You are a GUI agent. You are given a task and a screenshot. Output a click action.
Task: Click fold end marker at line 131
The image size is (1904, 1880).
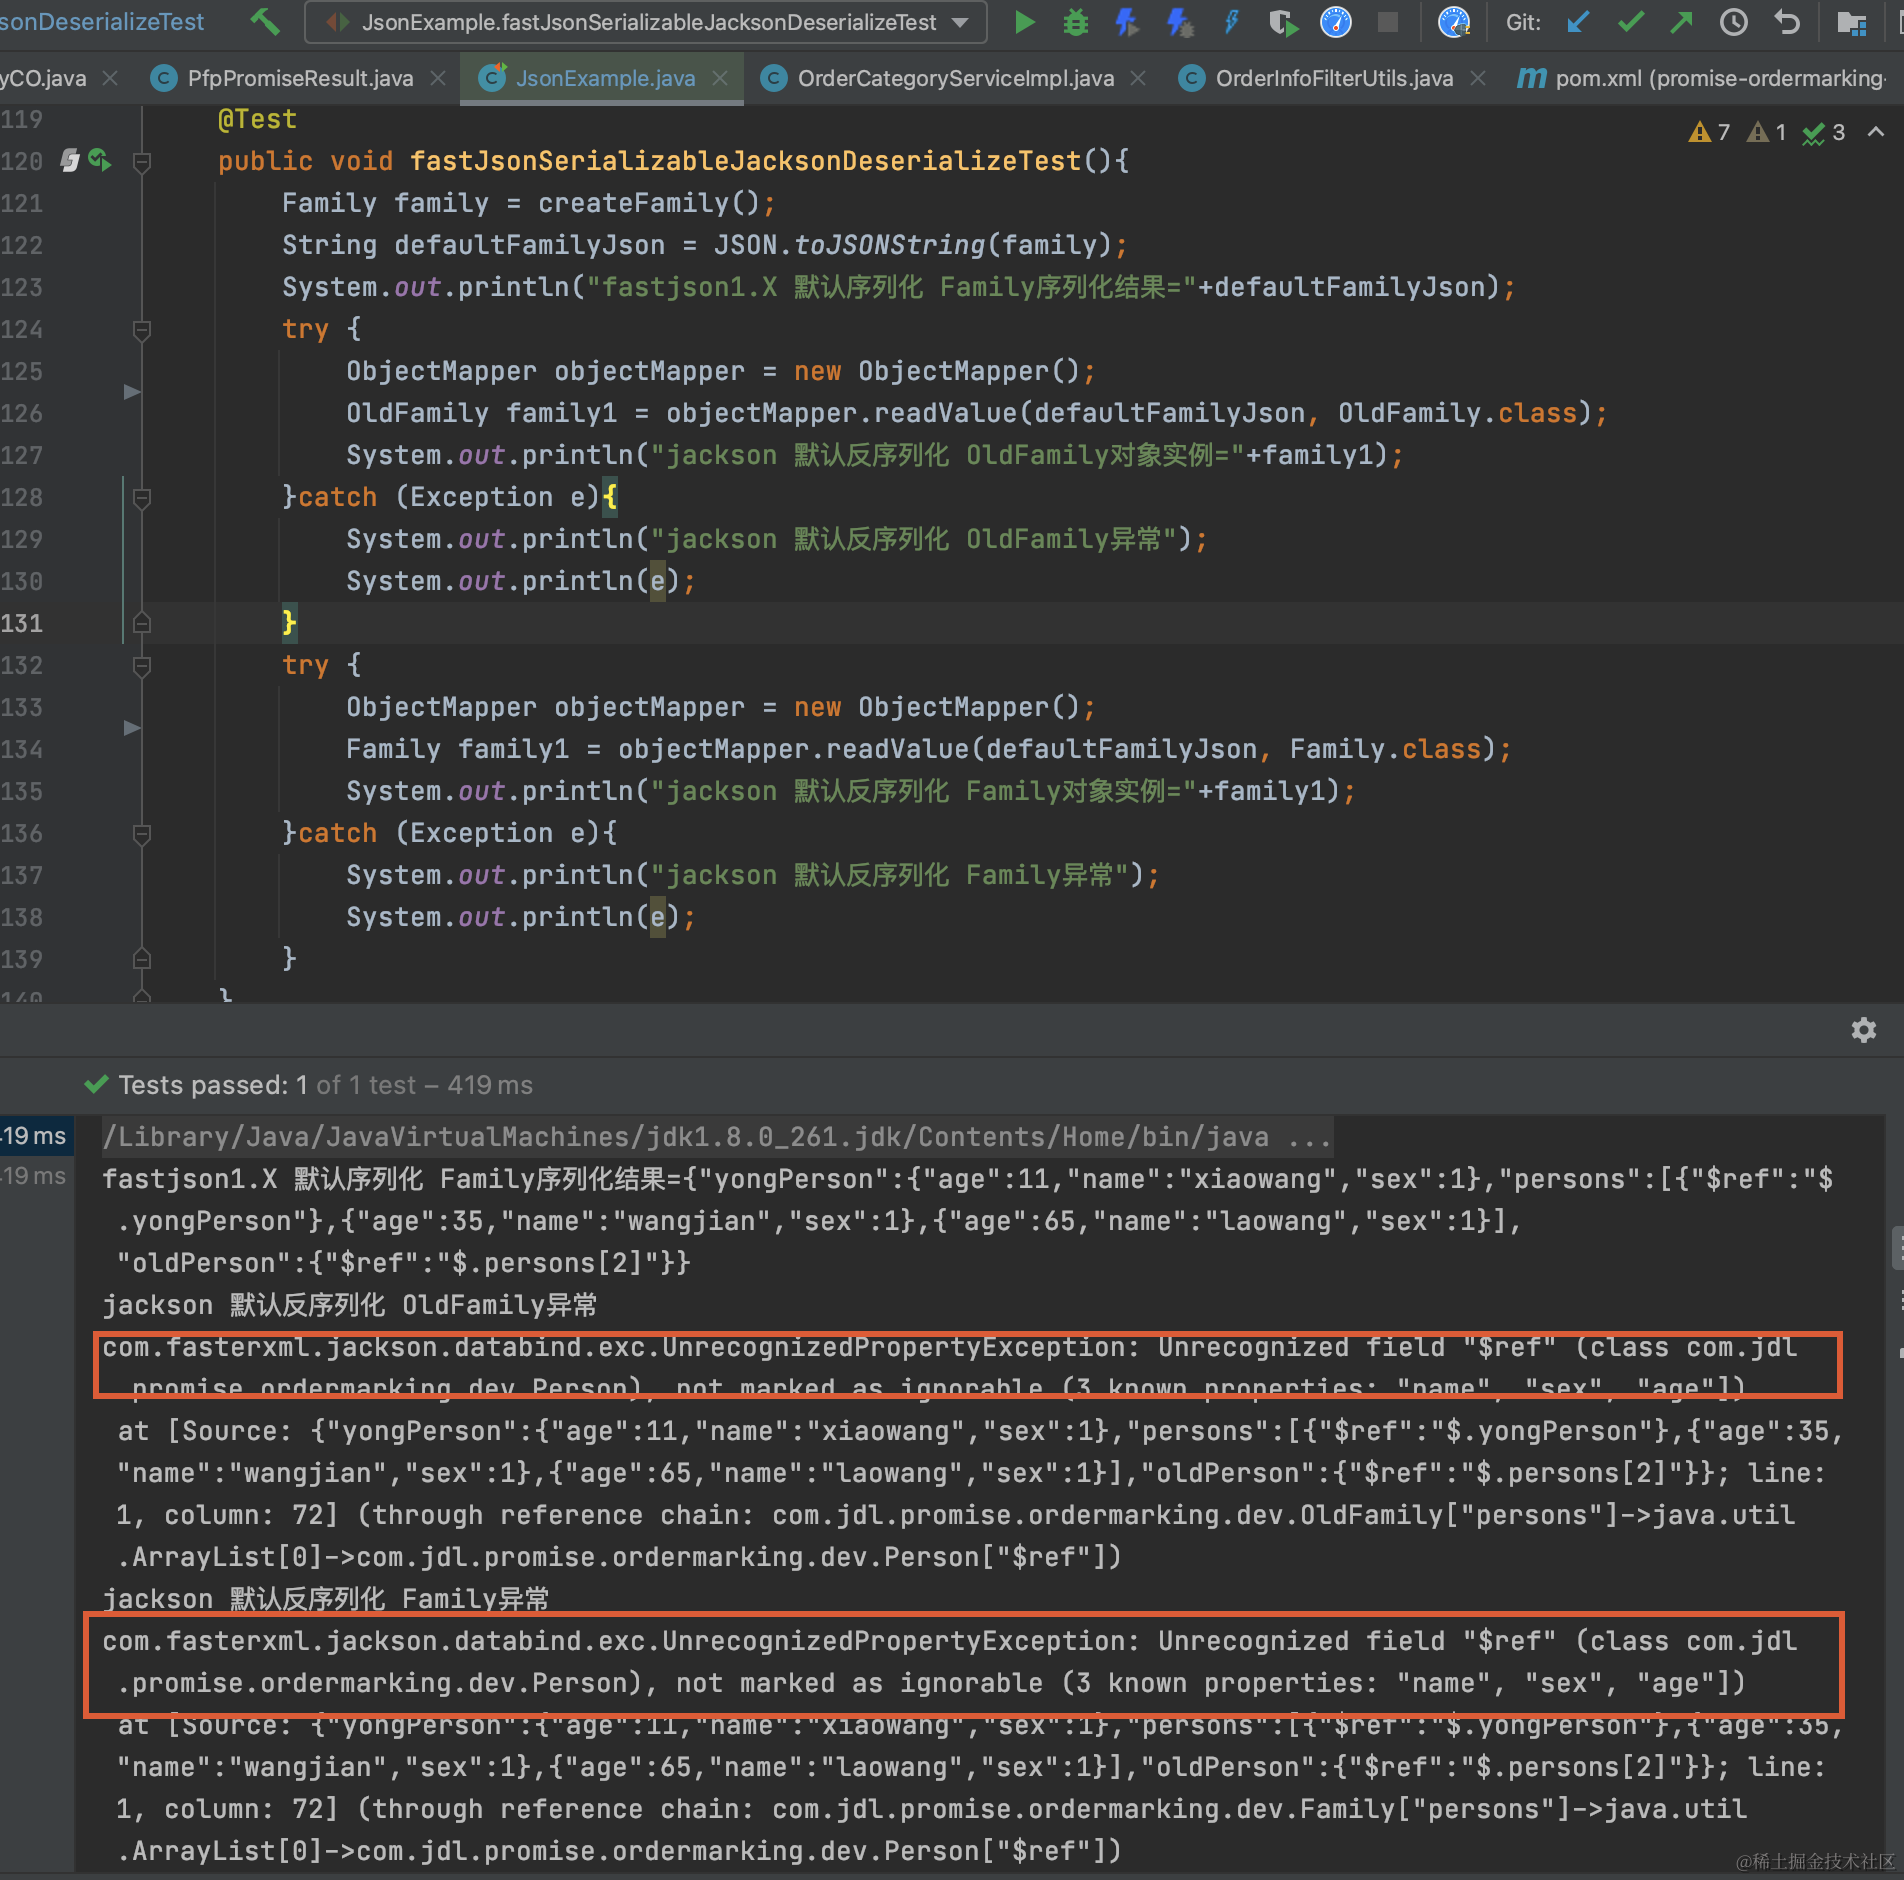[142, 623]
